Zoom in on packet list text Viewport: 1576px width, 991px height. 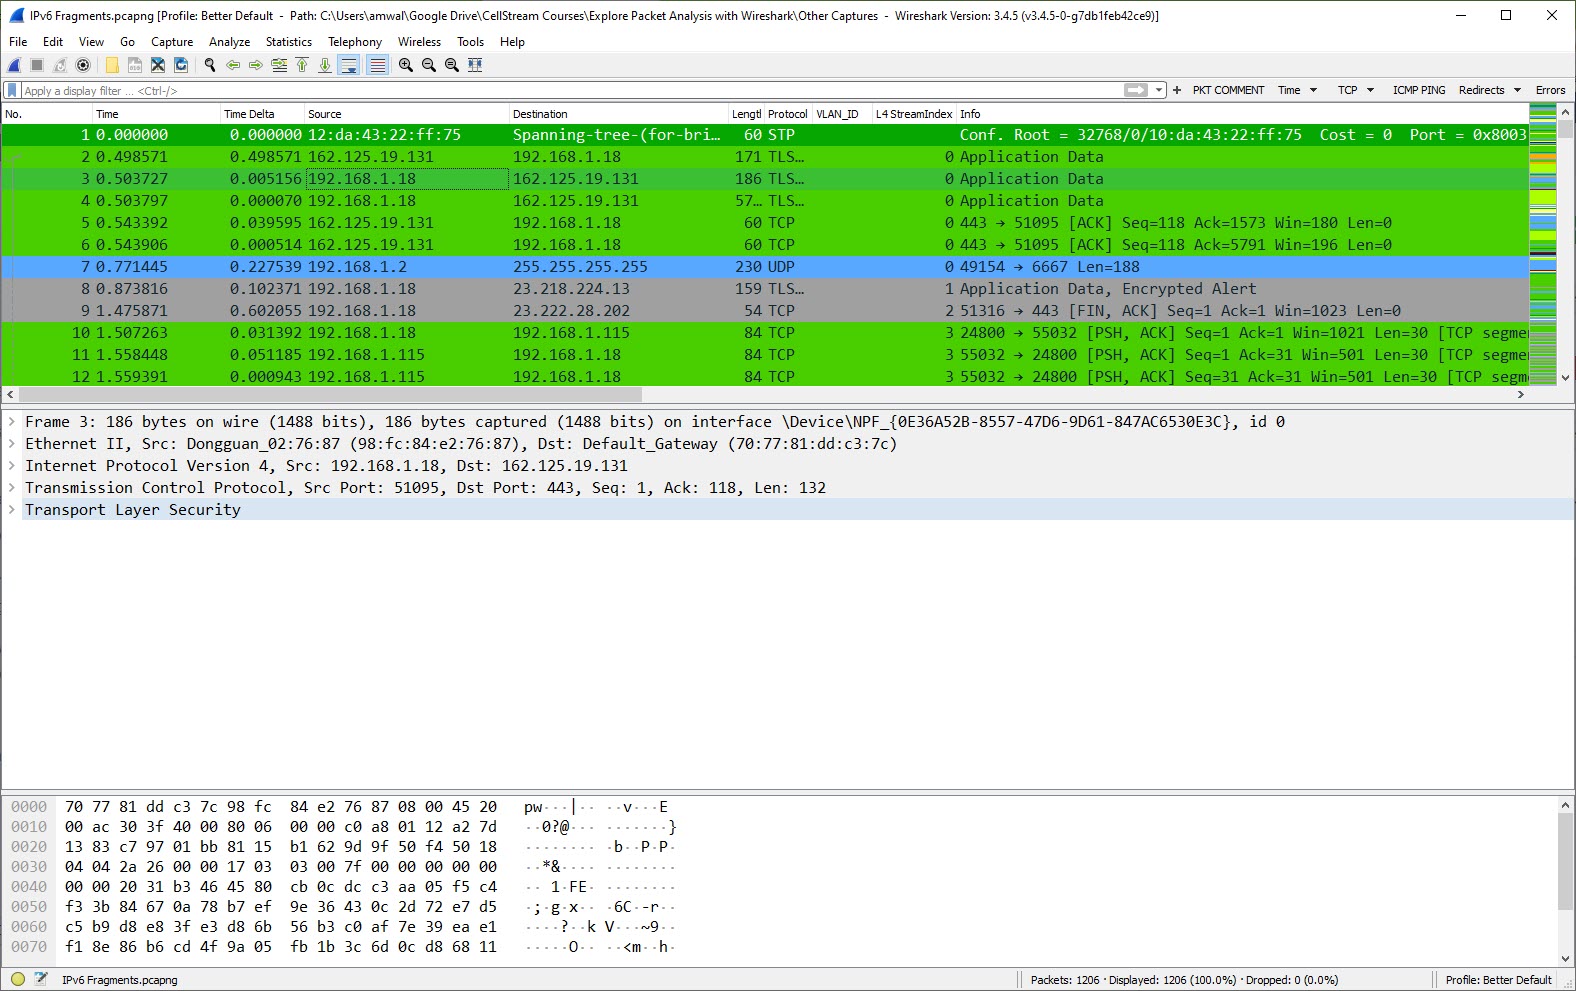[x=406, y=65]
